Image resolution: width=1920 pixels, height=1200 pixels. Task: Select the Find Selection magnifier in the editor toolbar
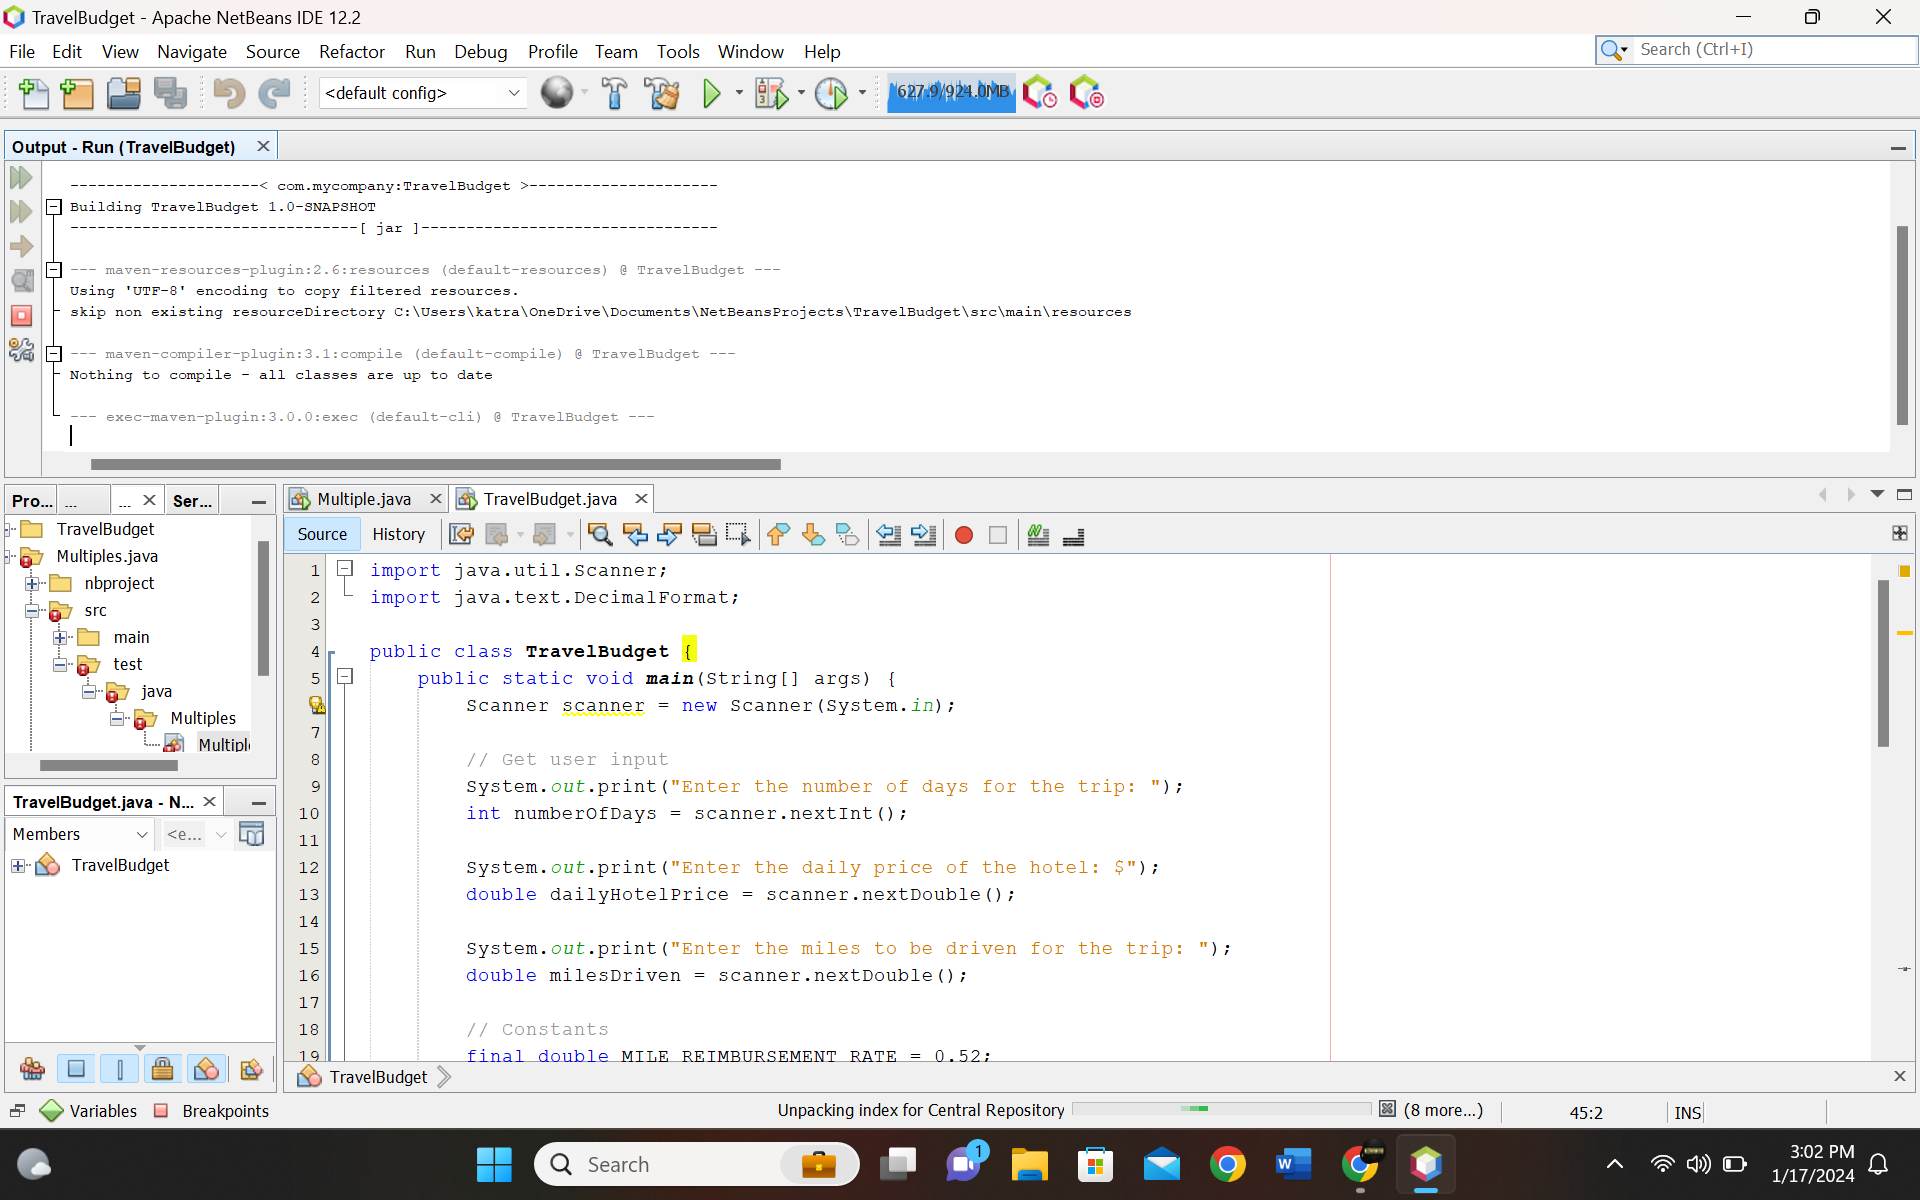[600, 535]
